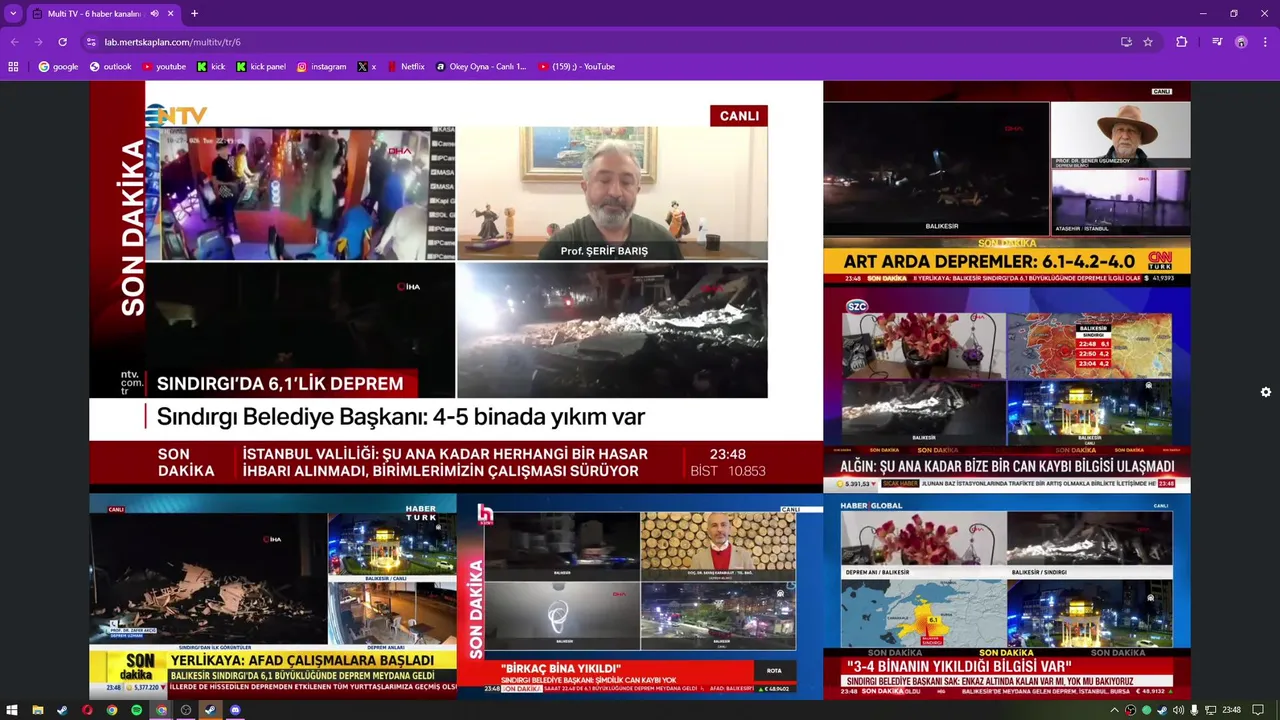
Task: Click the Halk TV stream video
Action: coord(640,596)
